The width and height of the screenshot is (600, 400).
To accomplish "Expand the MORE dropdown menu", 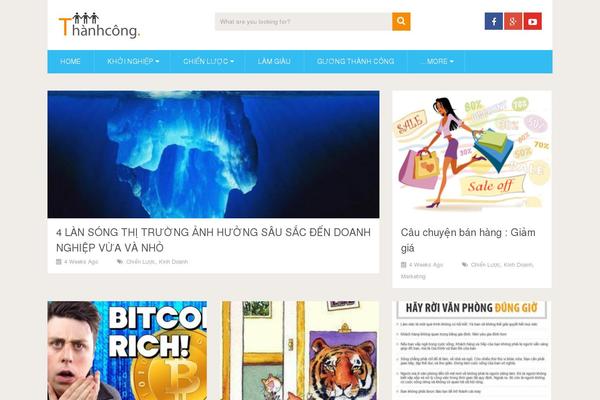I will click(437, 61).
